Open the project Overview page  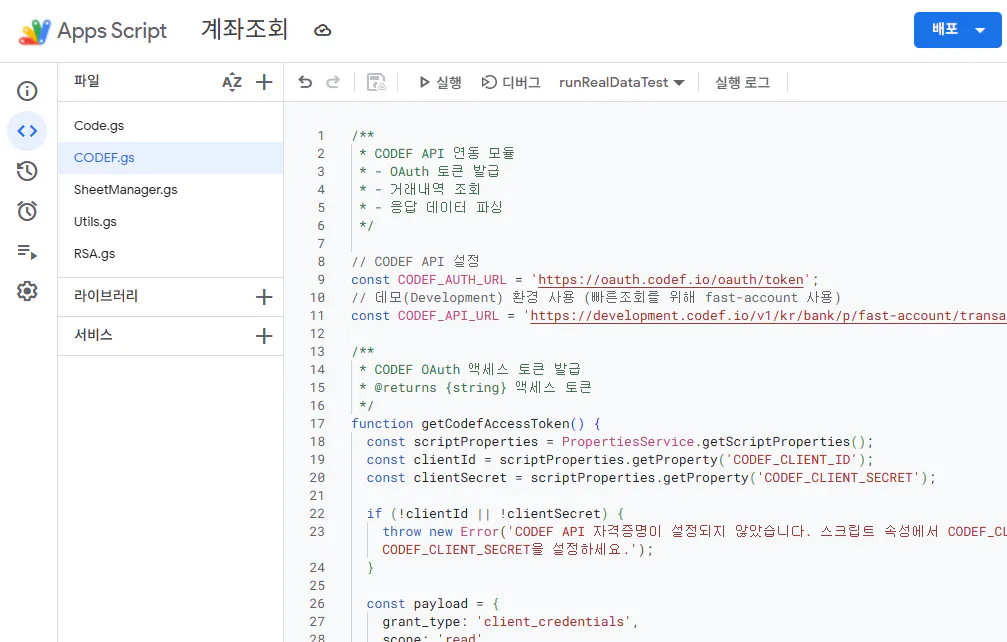[x=27, y=90]
